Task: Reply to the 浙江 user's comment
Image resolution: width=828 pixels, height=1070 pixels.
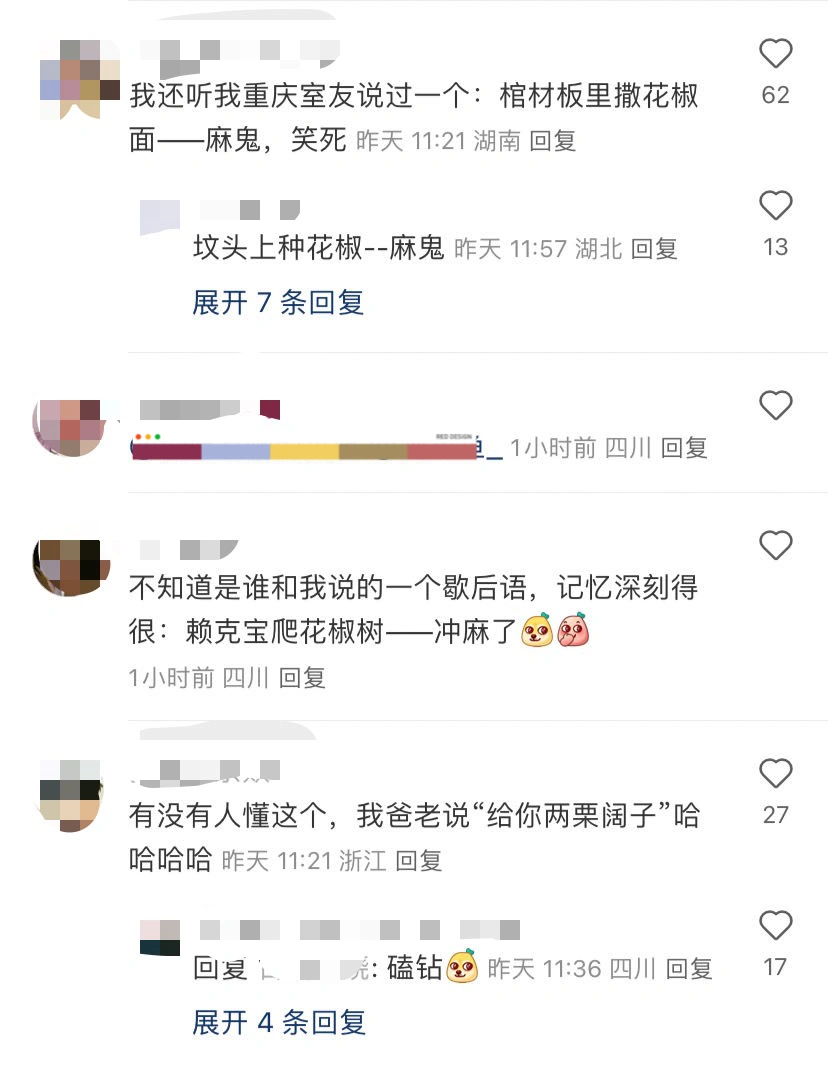Action: (419, 861)
